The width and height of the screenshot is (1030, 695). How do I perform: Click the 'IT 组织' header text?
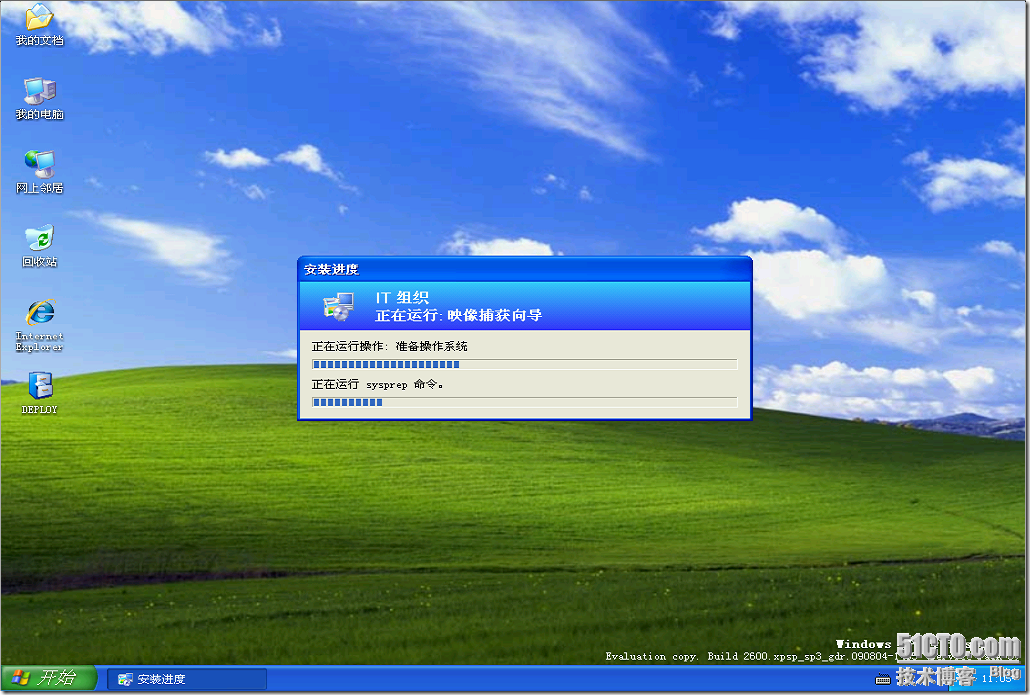(402, 298)
